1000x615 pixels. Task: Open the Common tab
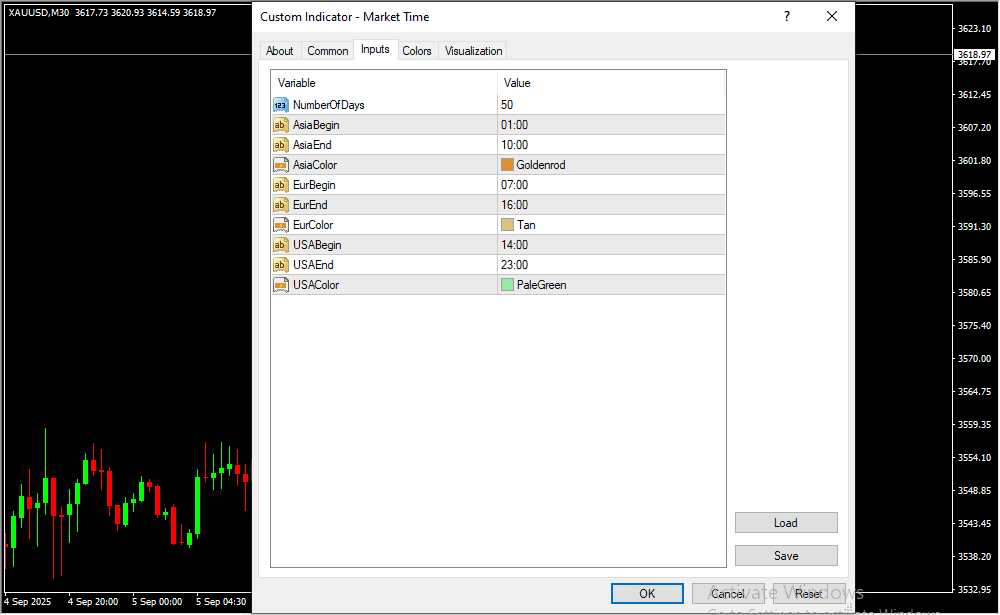(328, 51)
